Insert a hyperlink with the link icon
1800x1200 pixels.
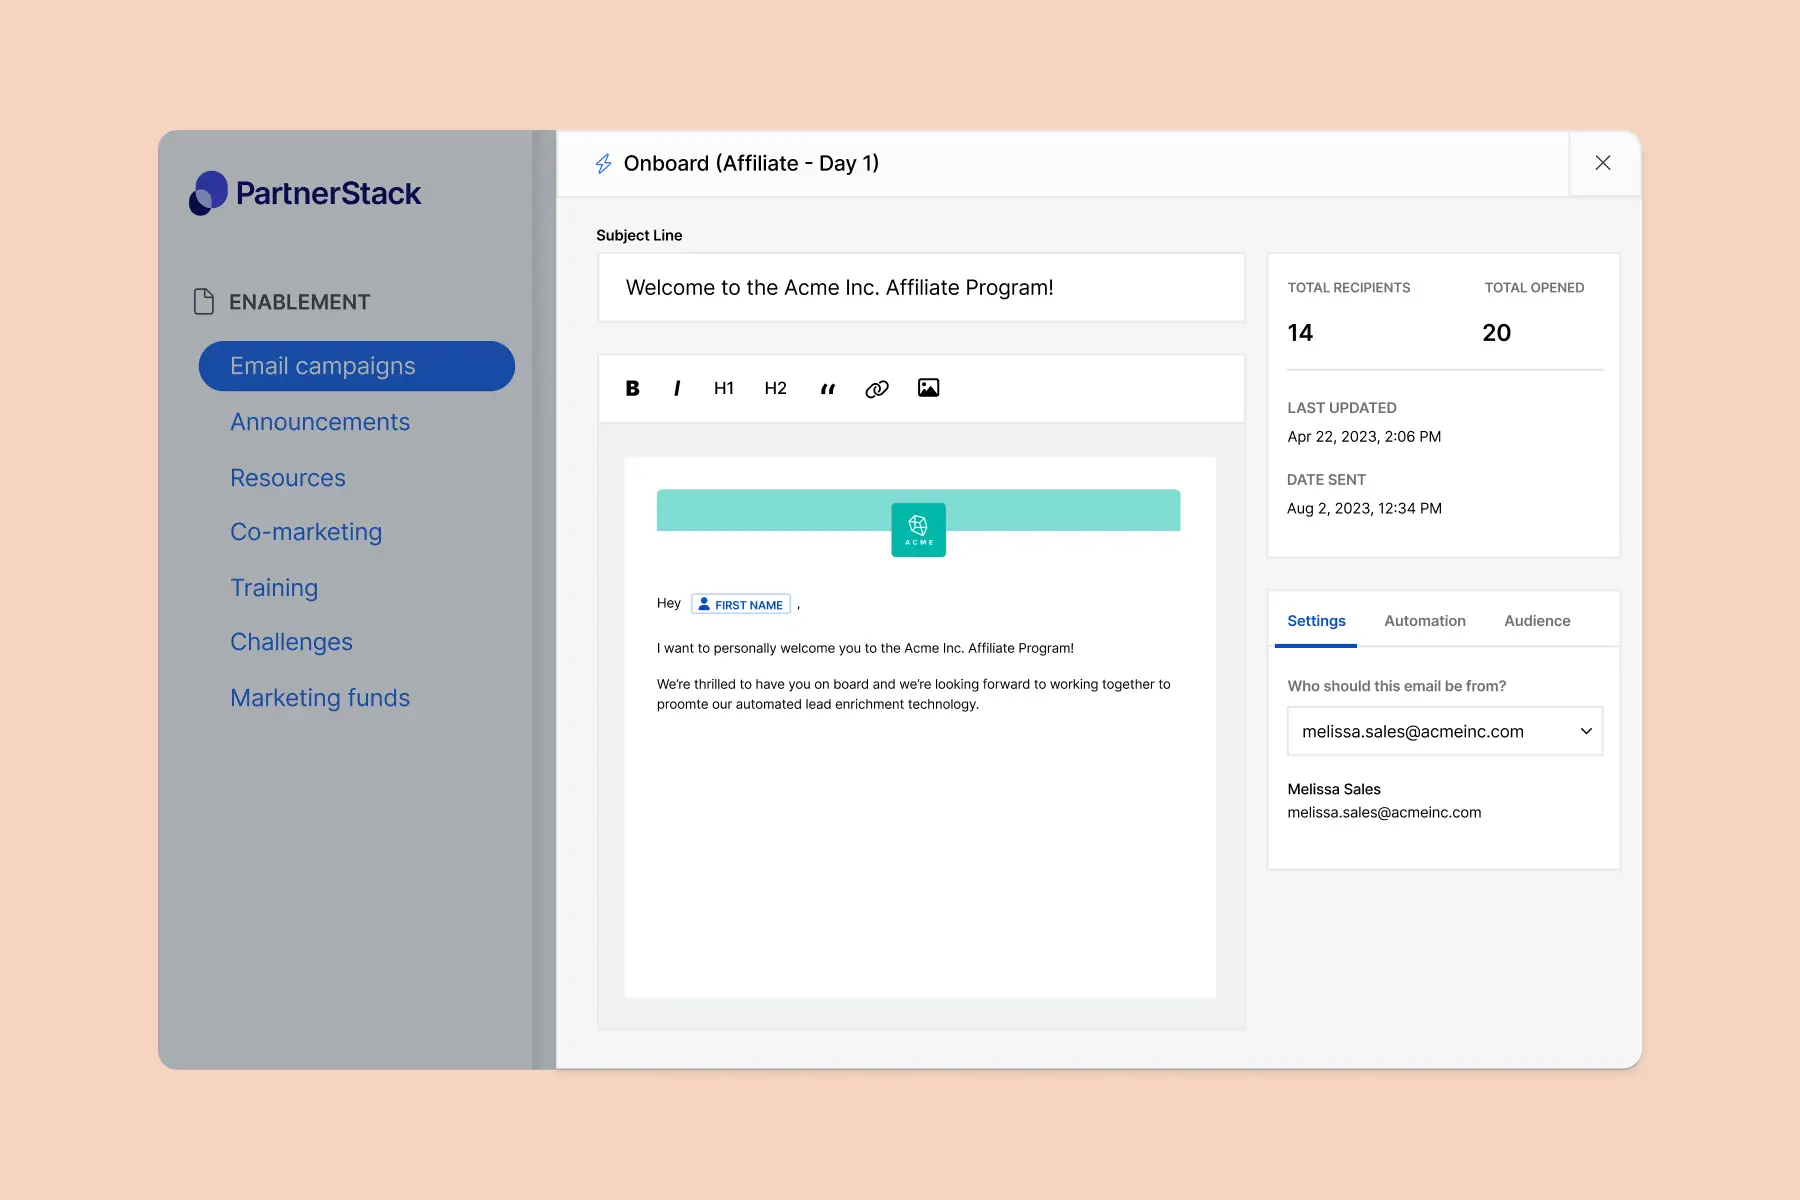[x=877, y=389]
